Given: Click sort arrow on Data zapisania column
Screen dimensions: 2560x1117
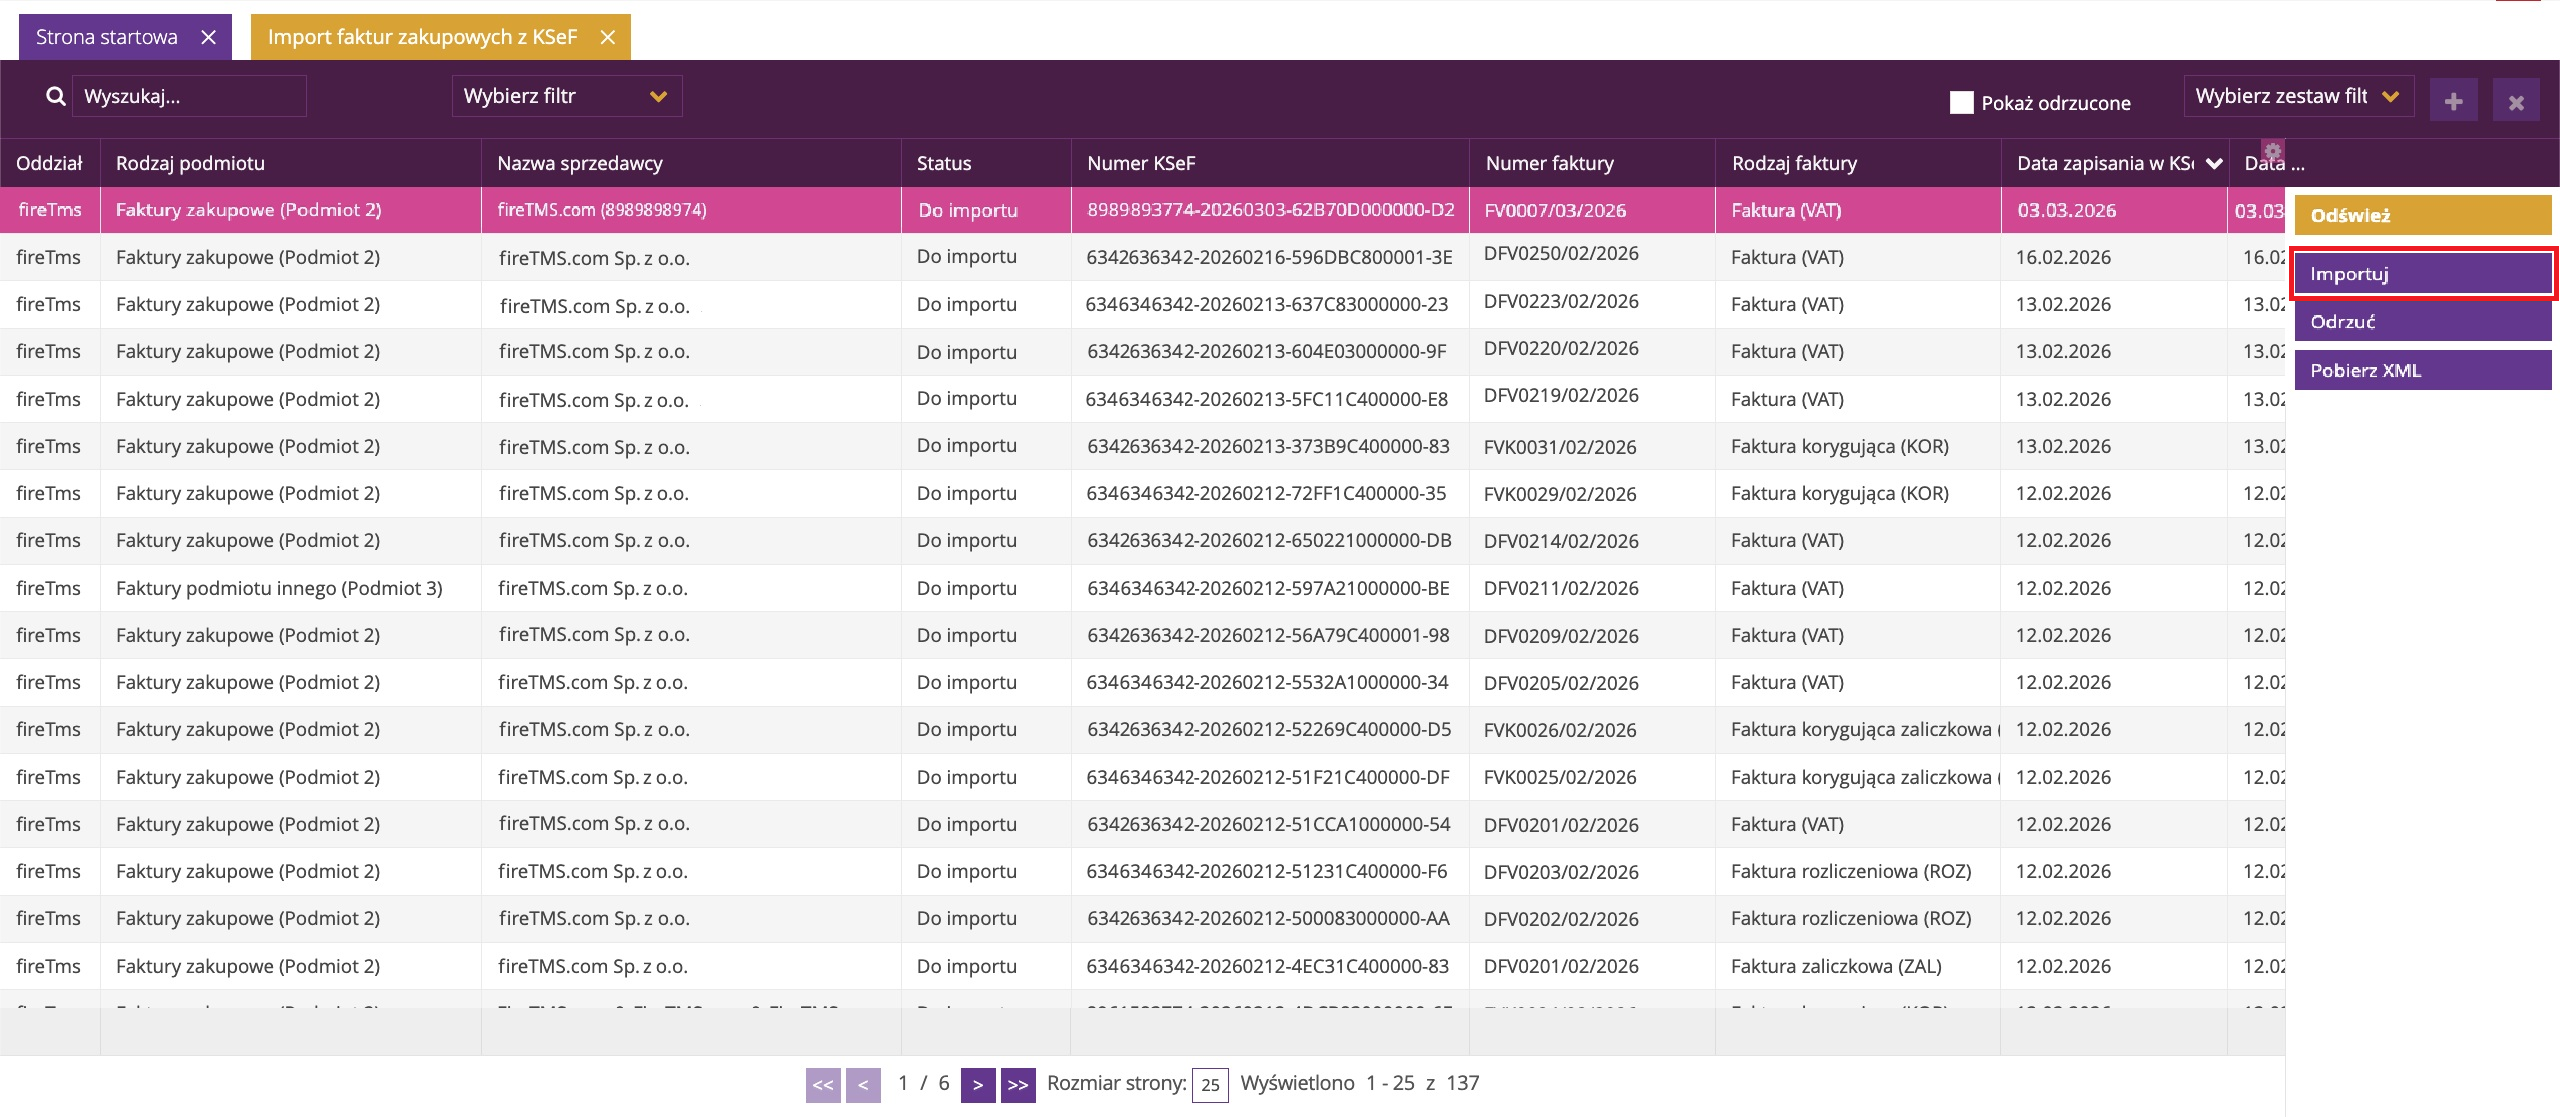Looking at the screenshot, I should (2214, 164).
